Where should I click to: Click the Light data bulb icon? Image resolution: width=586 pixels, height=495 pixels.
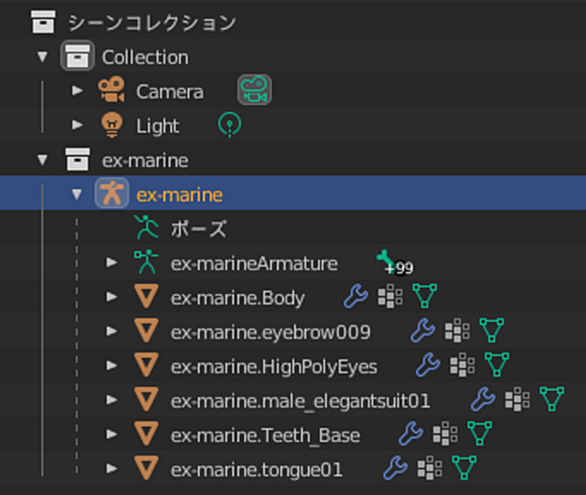point(229,125)
